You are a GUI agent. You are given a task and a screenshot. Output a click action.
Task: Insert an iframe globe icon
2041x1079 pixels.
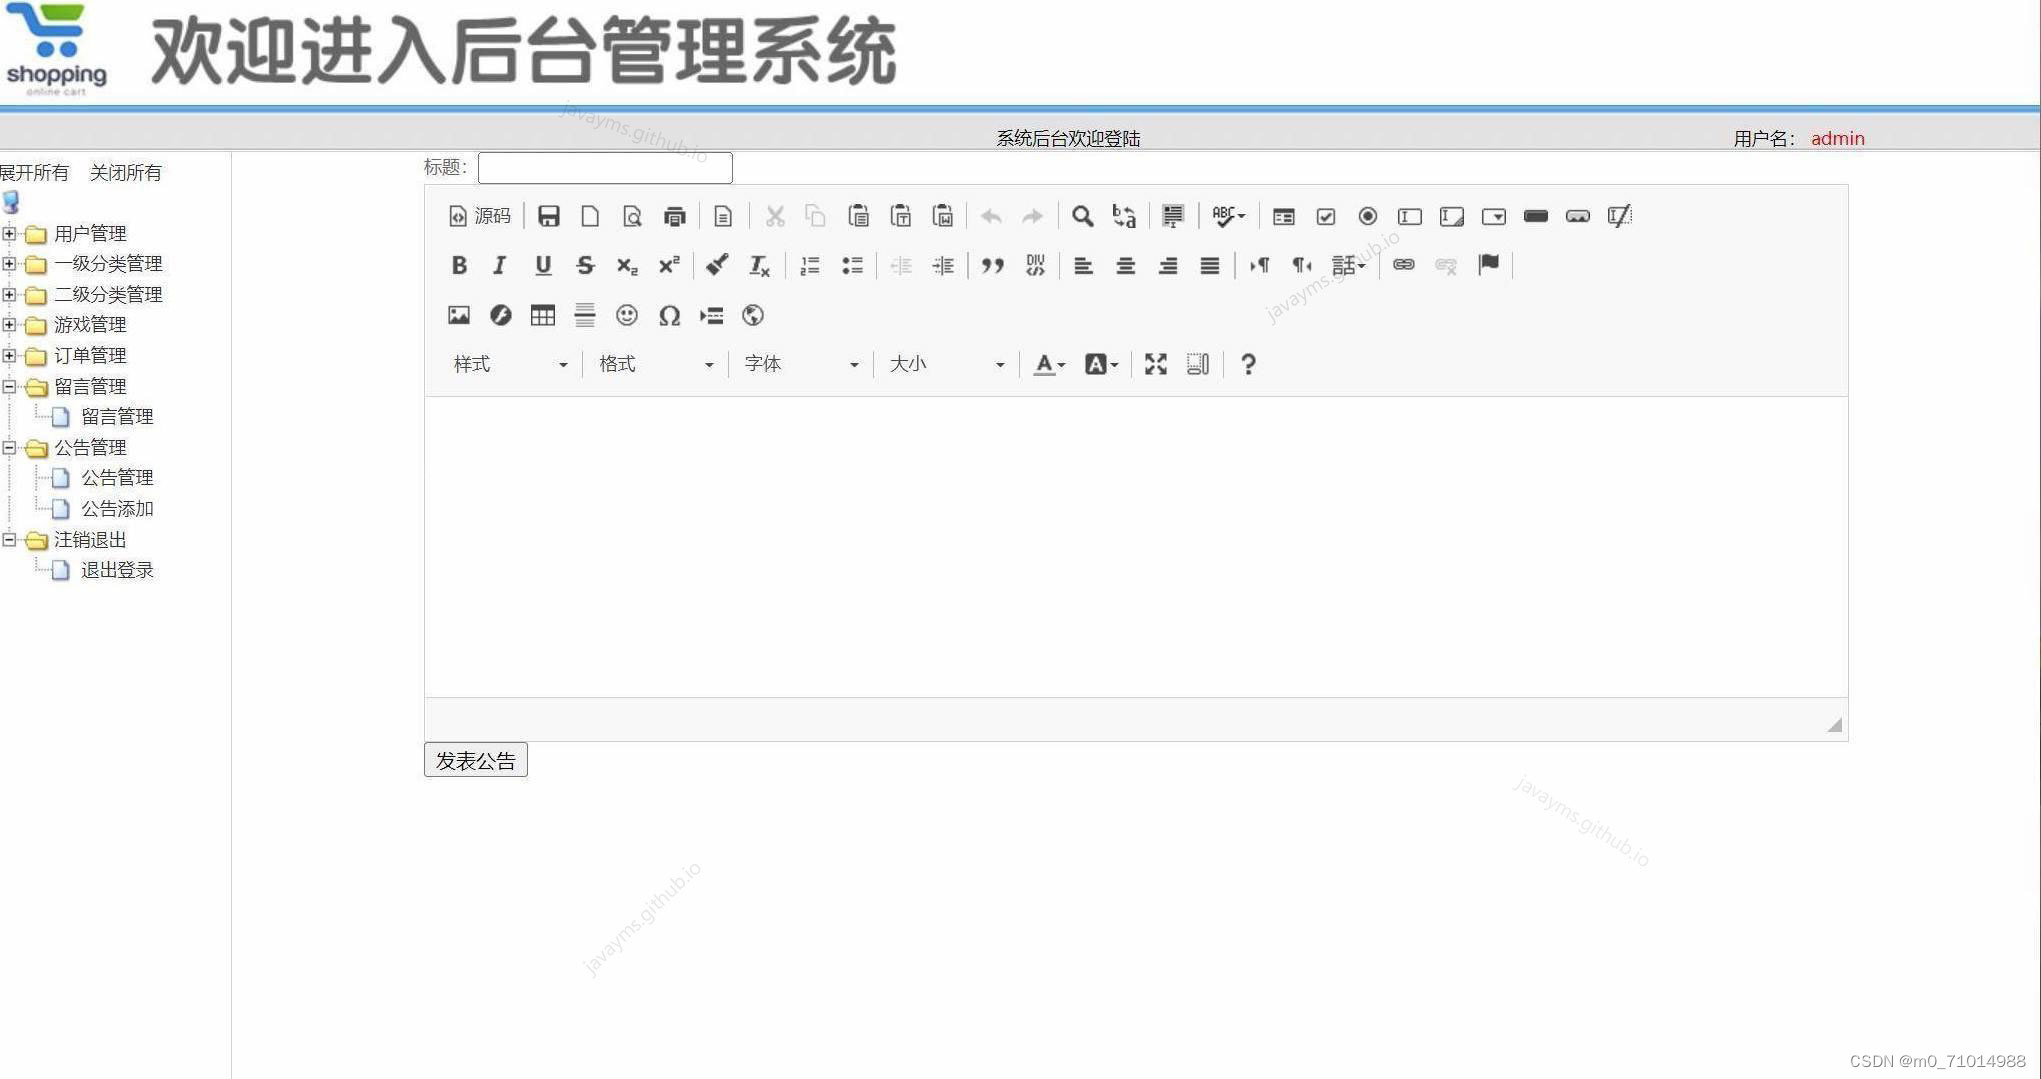coord(753,315)
